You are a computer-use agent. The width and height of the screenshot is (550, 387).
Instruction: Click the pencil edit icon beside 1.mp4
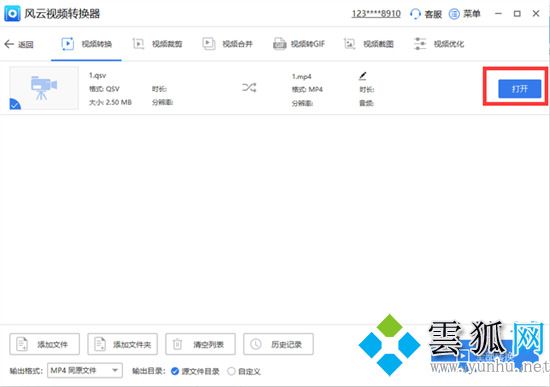[363, 75]
